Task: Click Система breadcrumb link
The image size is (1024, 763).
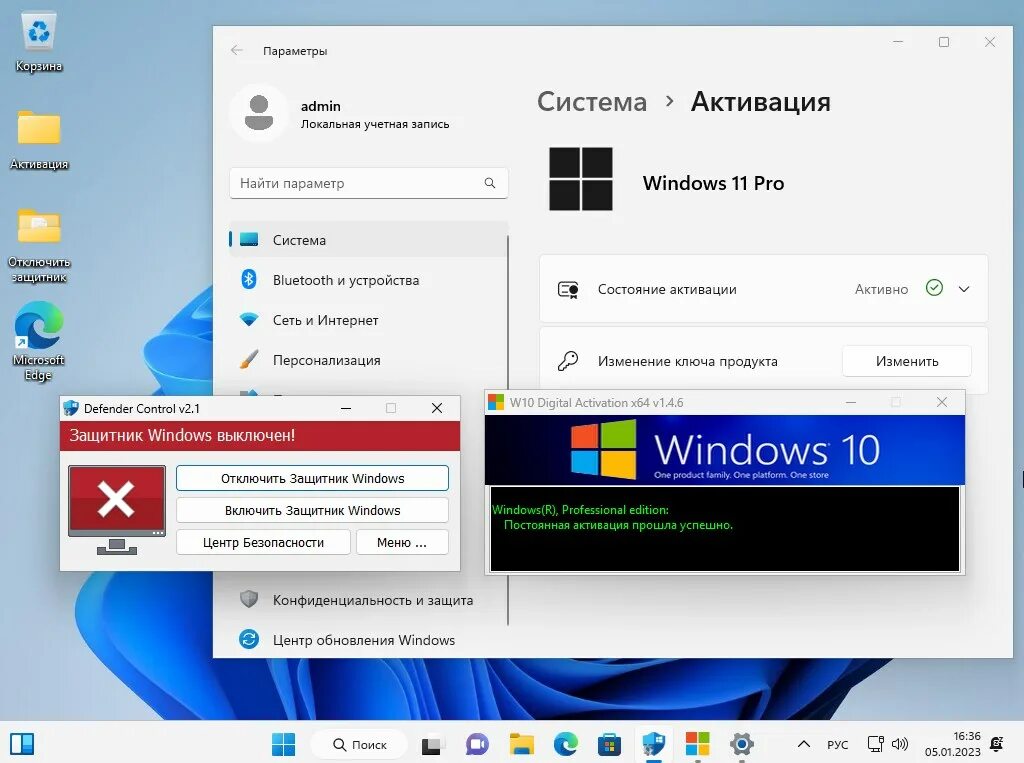Action: 592,102
